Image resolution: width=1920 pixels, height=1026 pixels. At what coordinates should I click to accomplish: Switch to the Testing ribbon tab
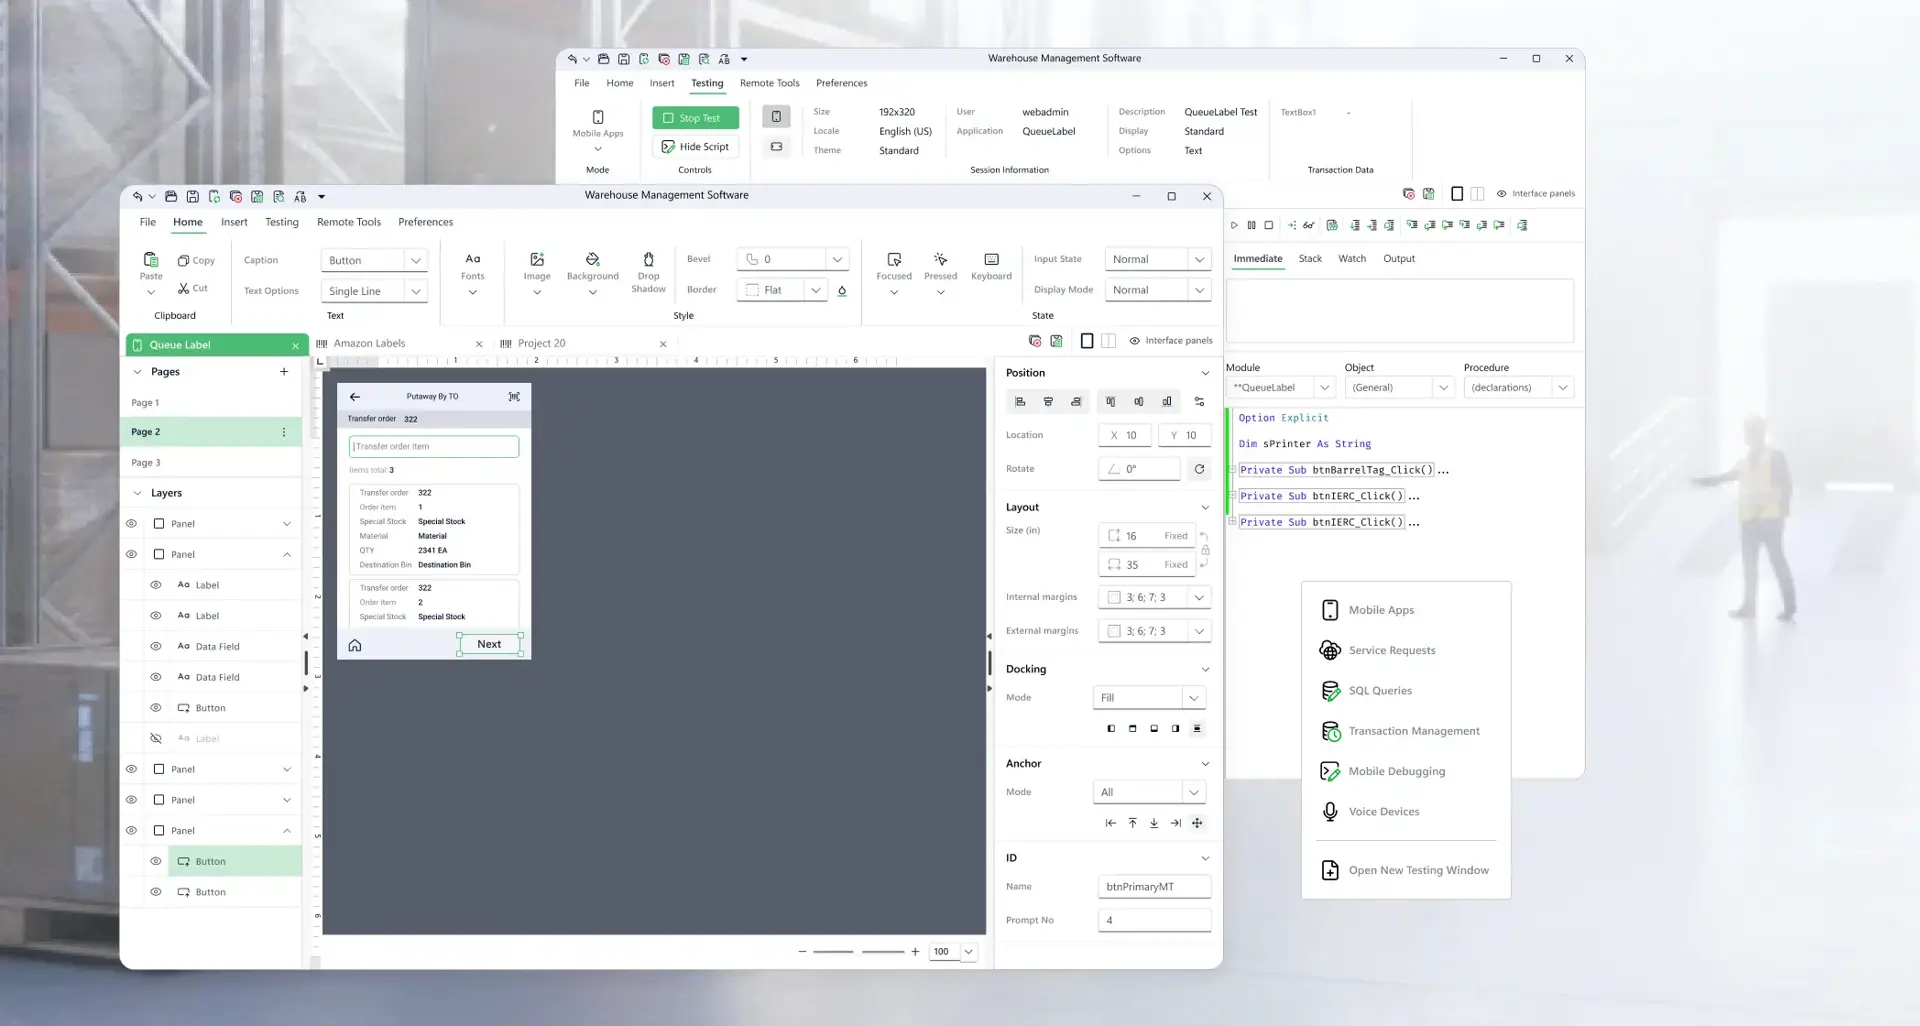[x=281, y=222]
